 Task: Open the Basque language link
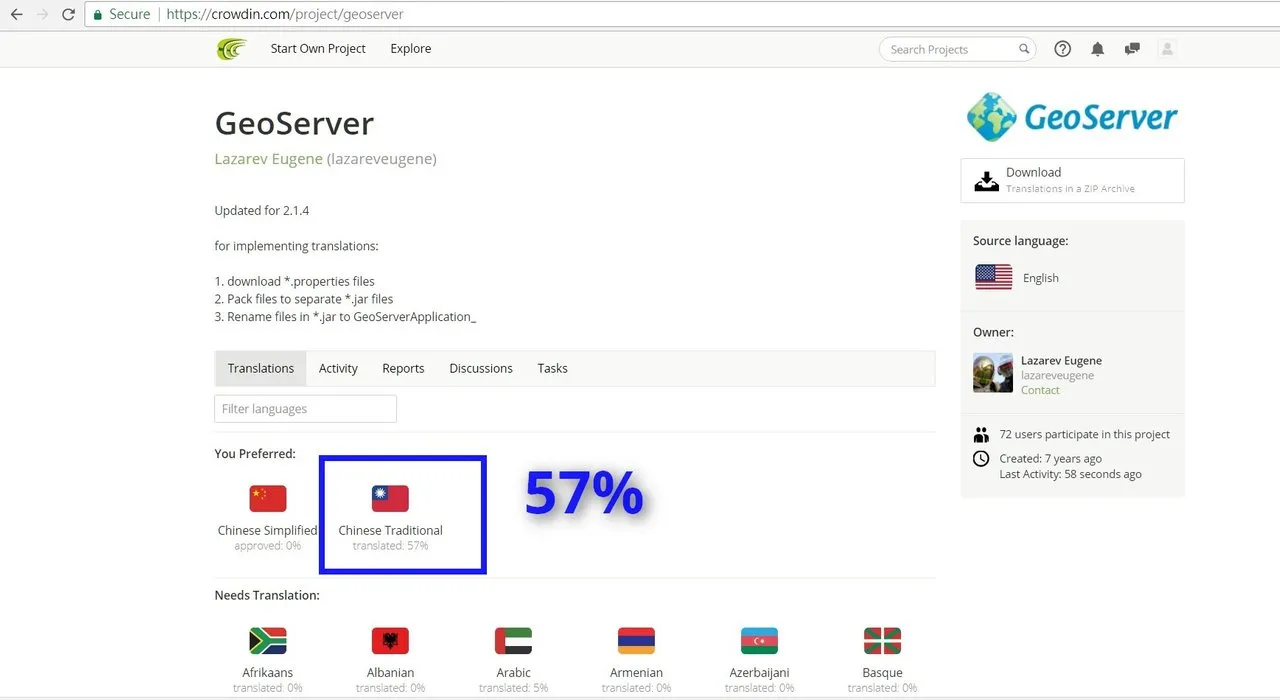pyautogui.click(x=882, y=673)
